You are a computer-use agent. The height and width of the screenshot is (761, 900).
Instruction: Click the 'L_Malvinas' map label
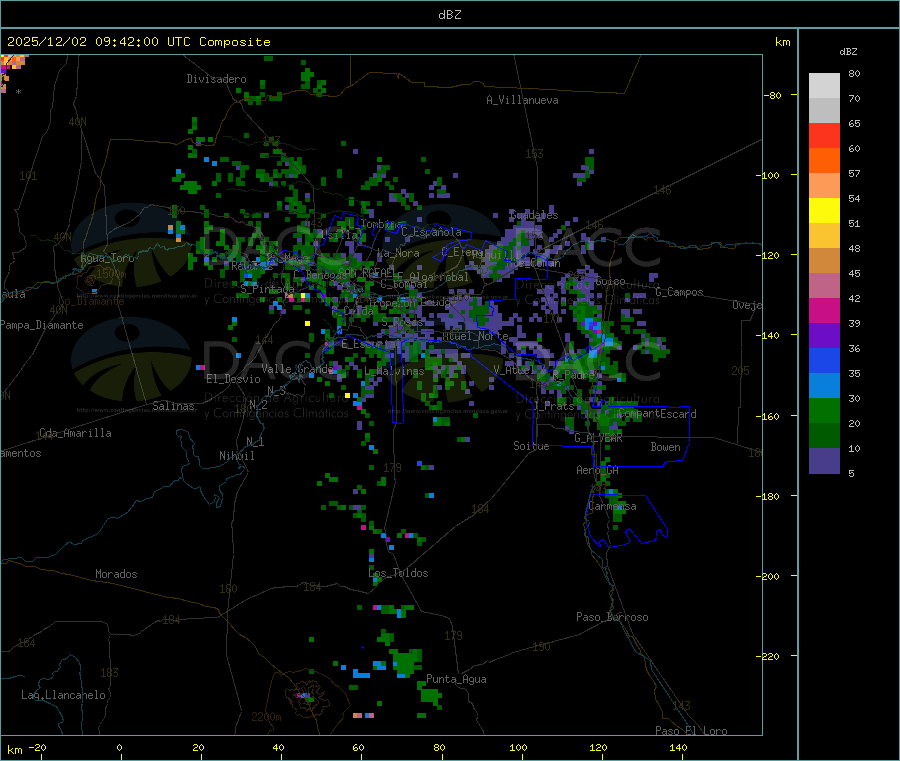(x=394, y=371)
